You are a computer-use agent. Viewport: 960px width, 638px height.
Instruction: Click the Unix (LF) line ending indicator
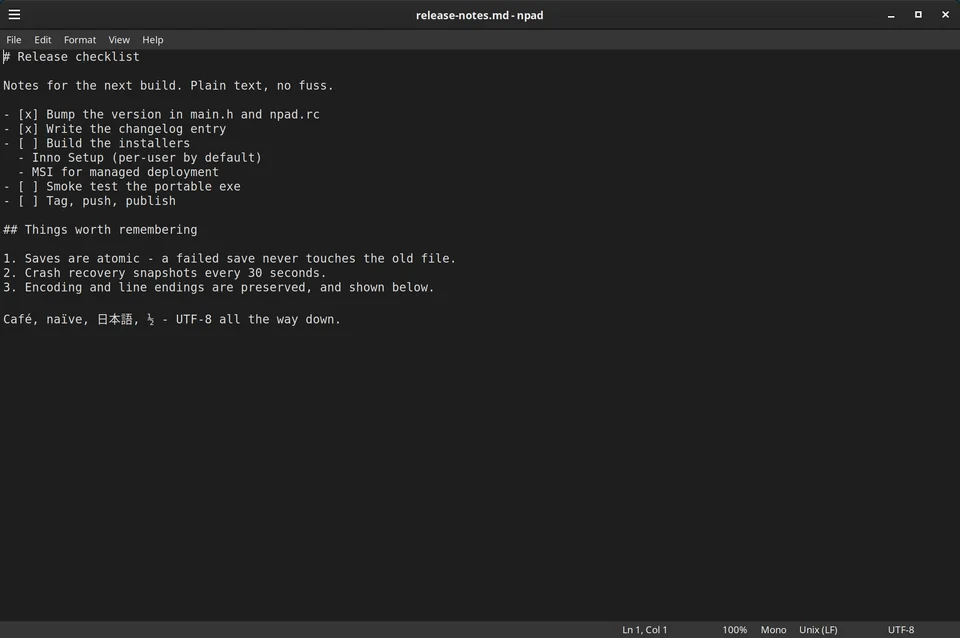pyautogui.click(x=818, y=629)
